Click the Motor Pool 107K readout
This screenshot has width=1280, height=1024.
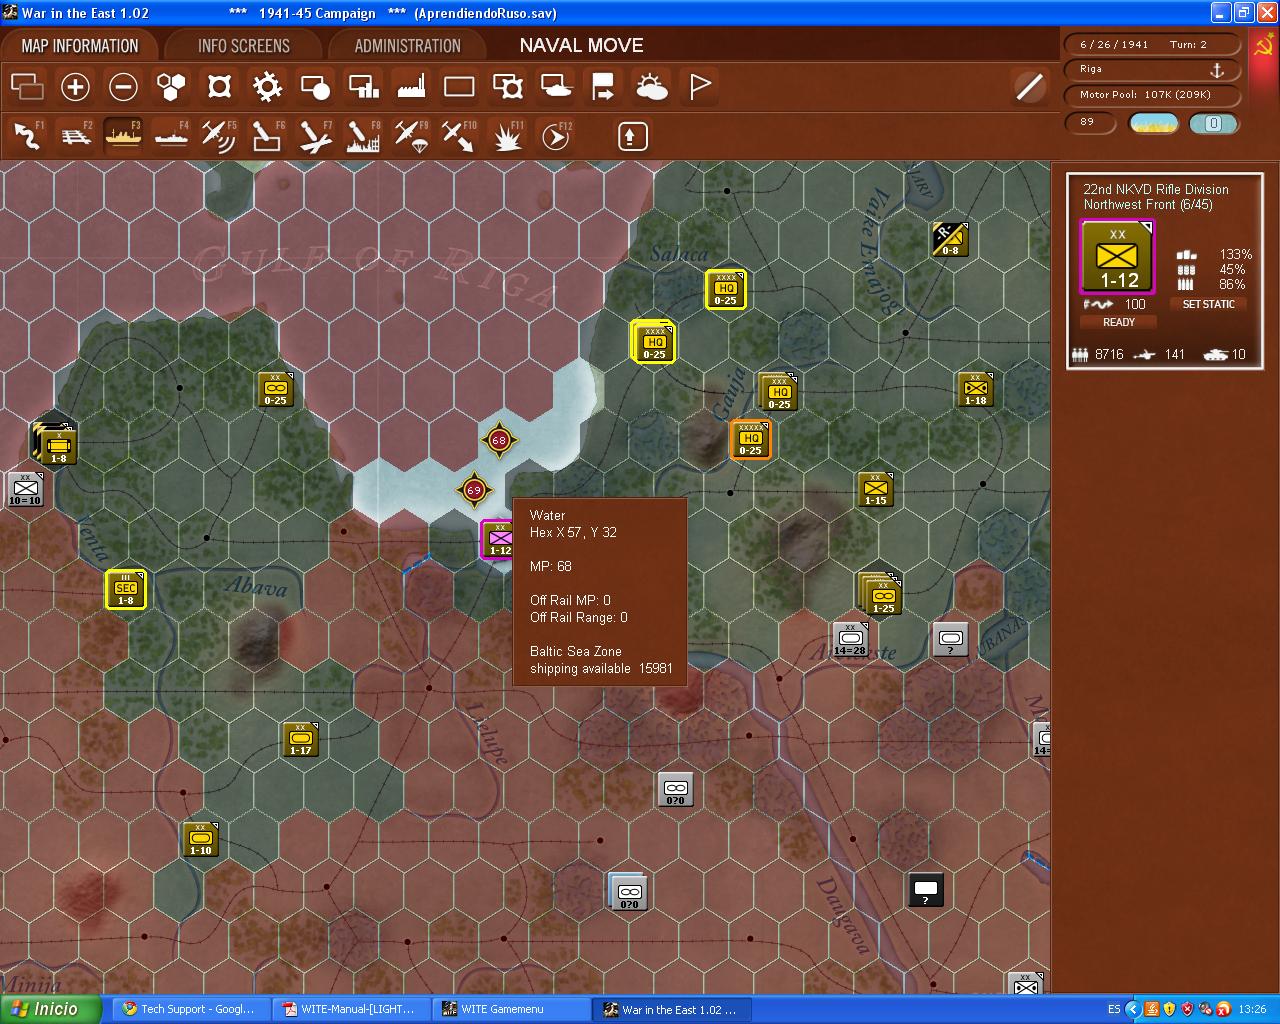point(1151,95)
